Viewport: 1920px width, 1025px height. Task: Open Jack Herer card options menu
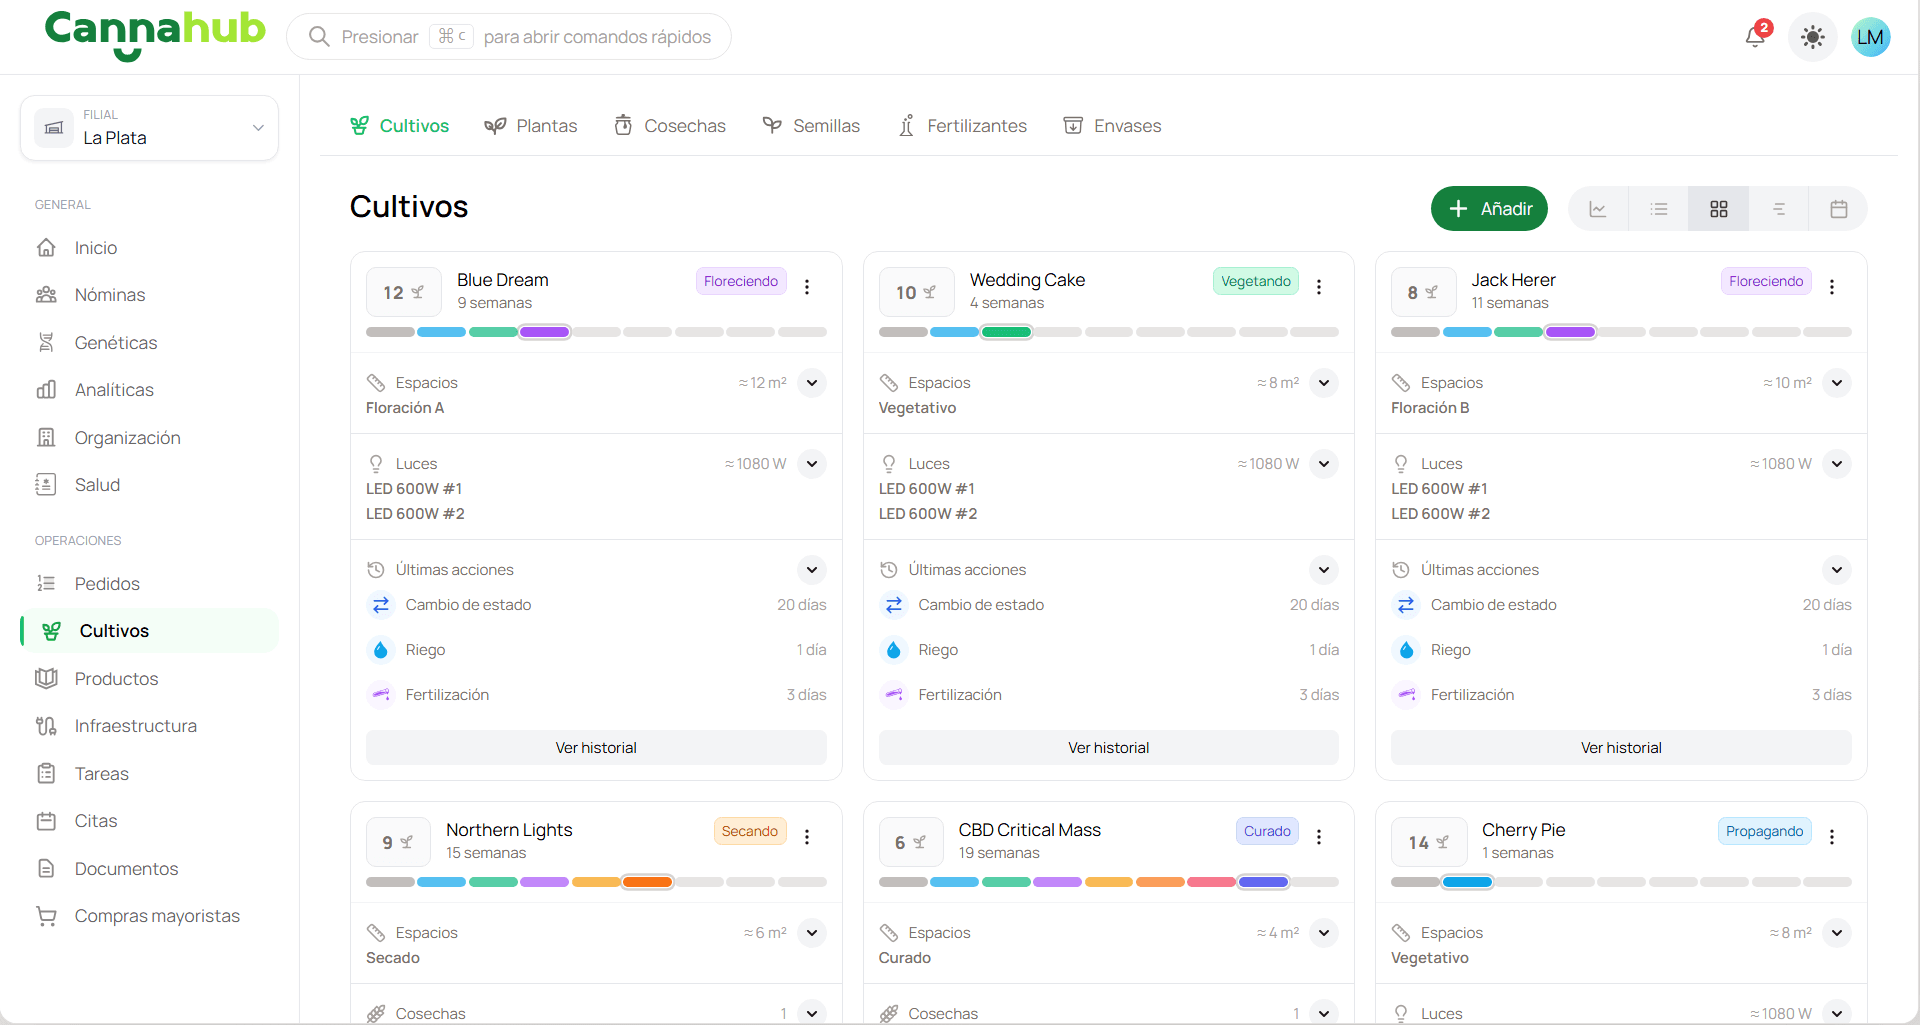(x=1832, y=287)
